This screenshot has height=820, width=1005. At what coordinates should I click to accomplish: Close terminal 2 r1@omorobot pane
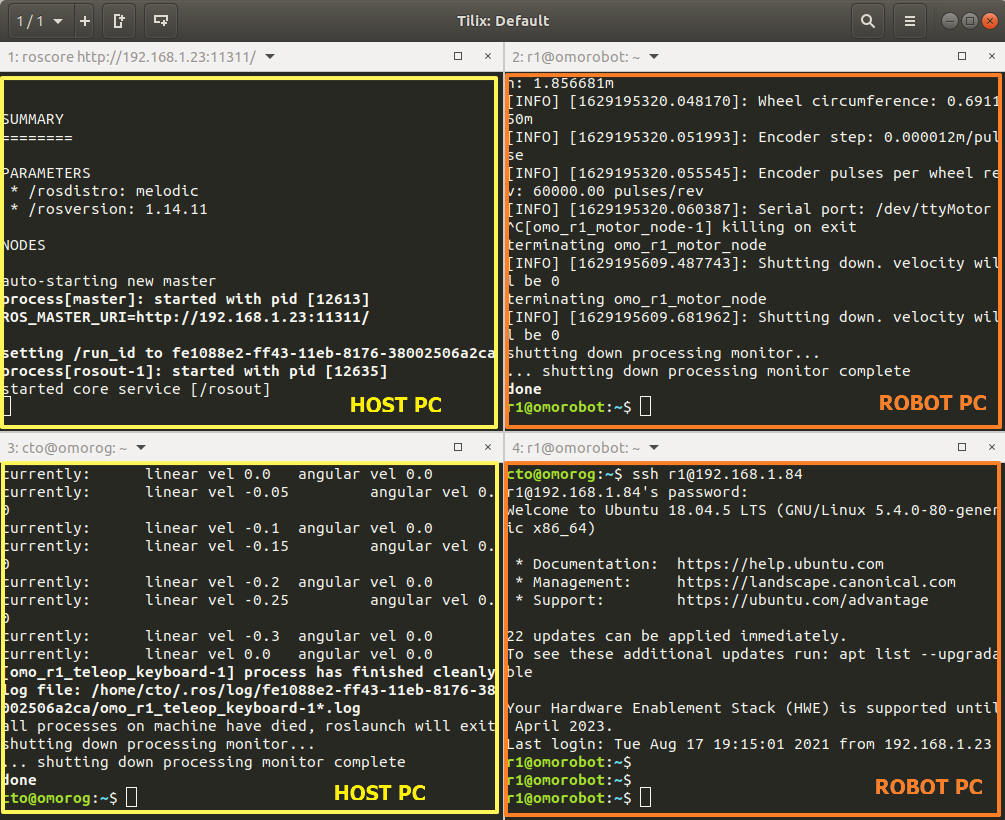(992, 56)
